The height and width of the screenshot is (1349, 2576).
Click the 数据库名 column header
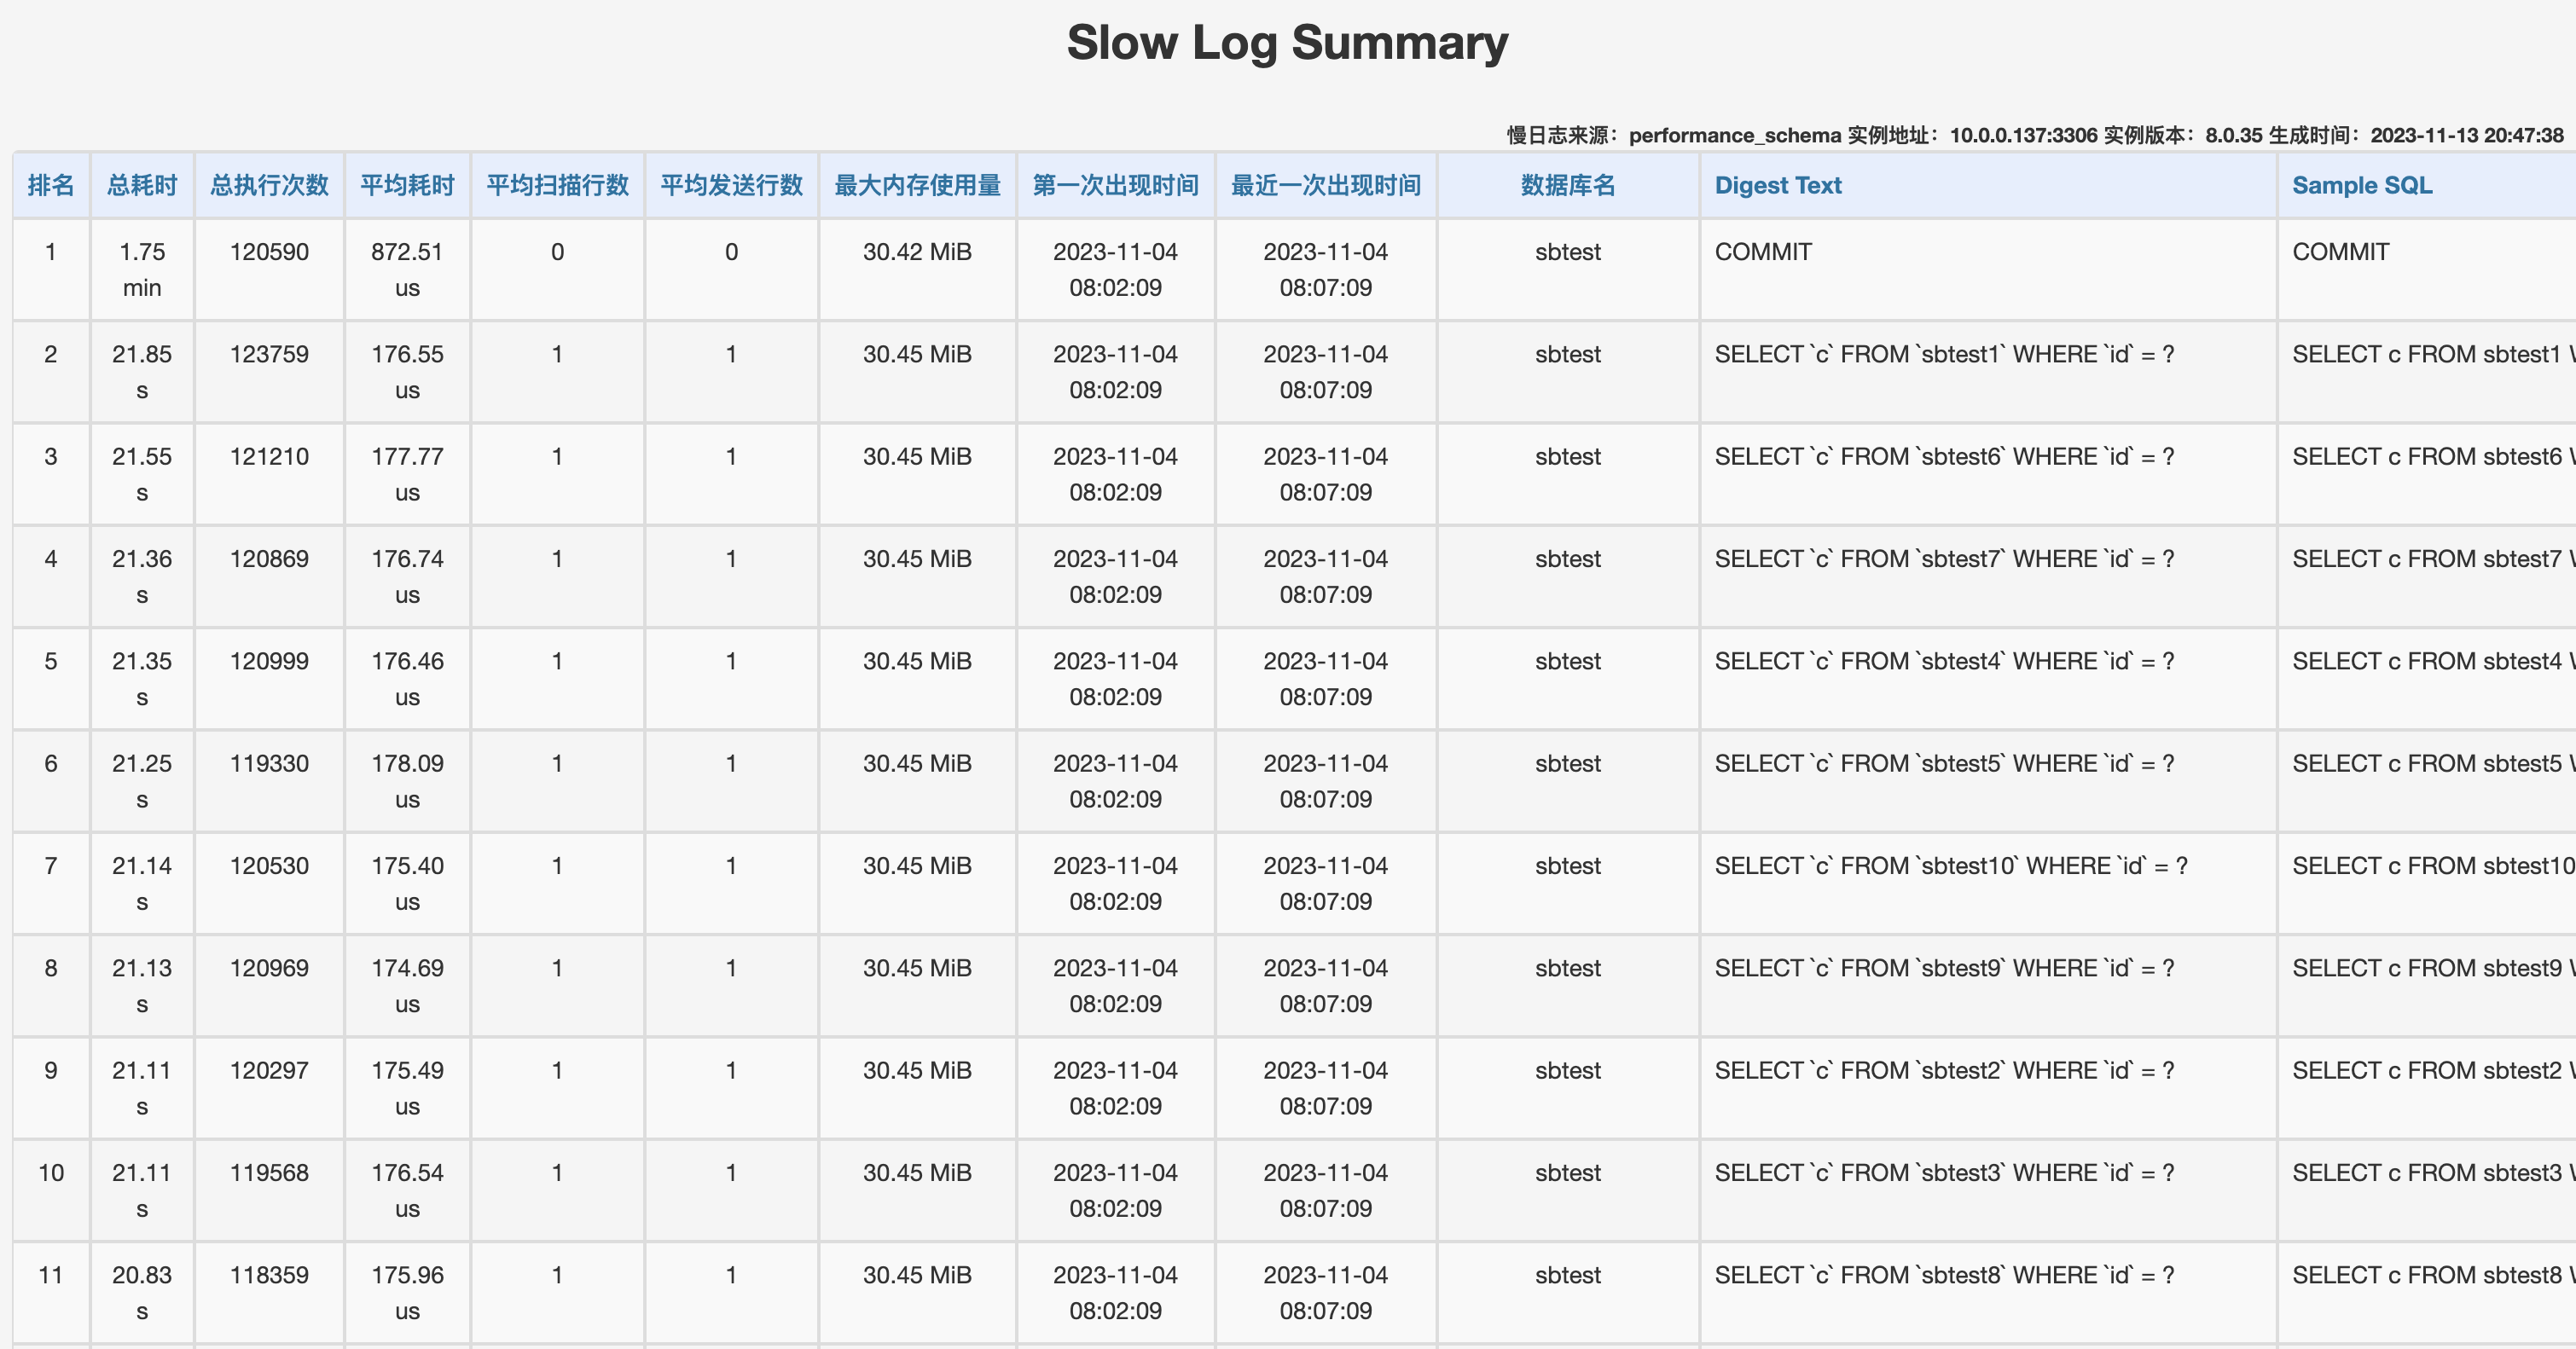[x=1567, y=185]
